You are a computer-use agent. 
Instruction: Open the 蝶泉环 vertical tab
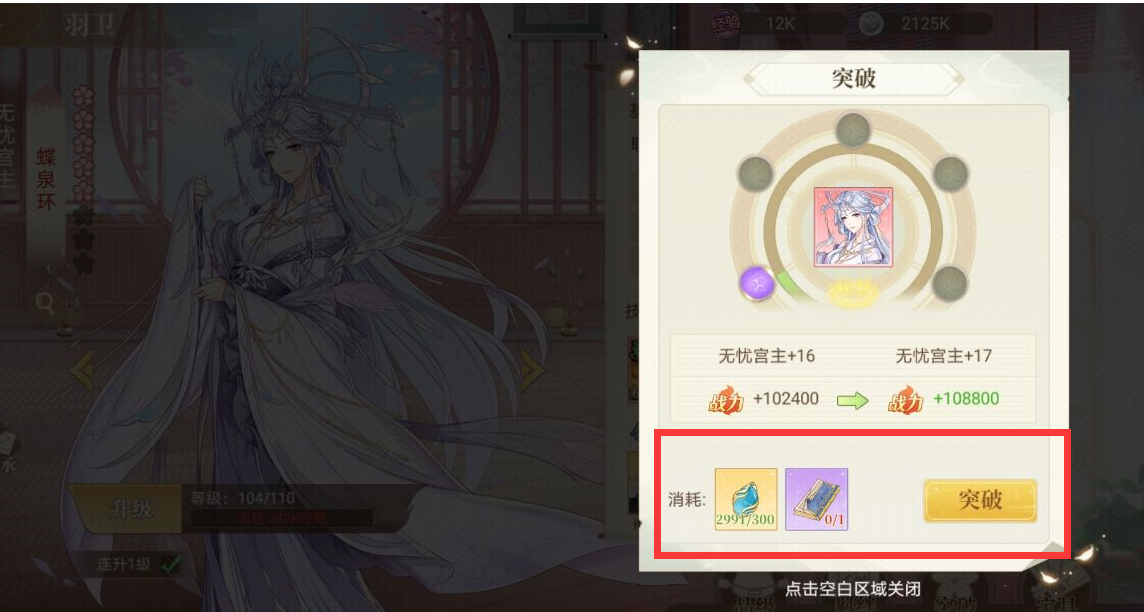(x=46, y=180)
